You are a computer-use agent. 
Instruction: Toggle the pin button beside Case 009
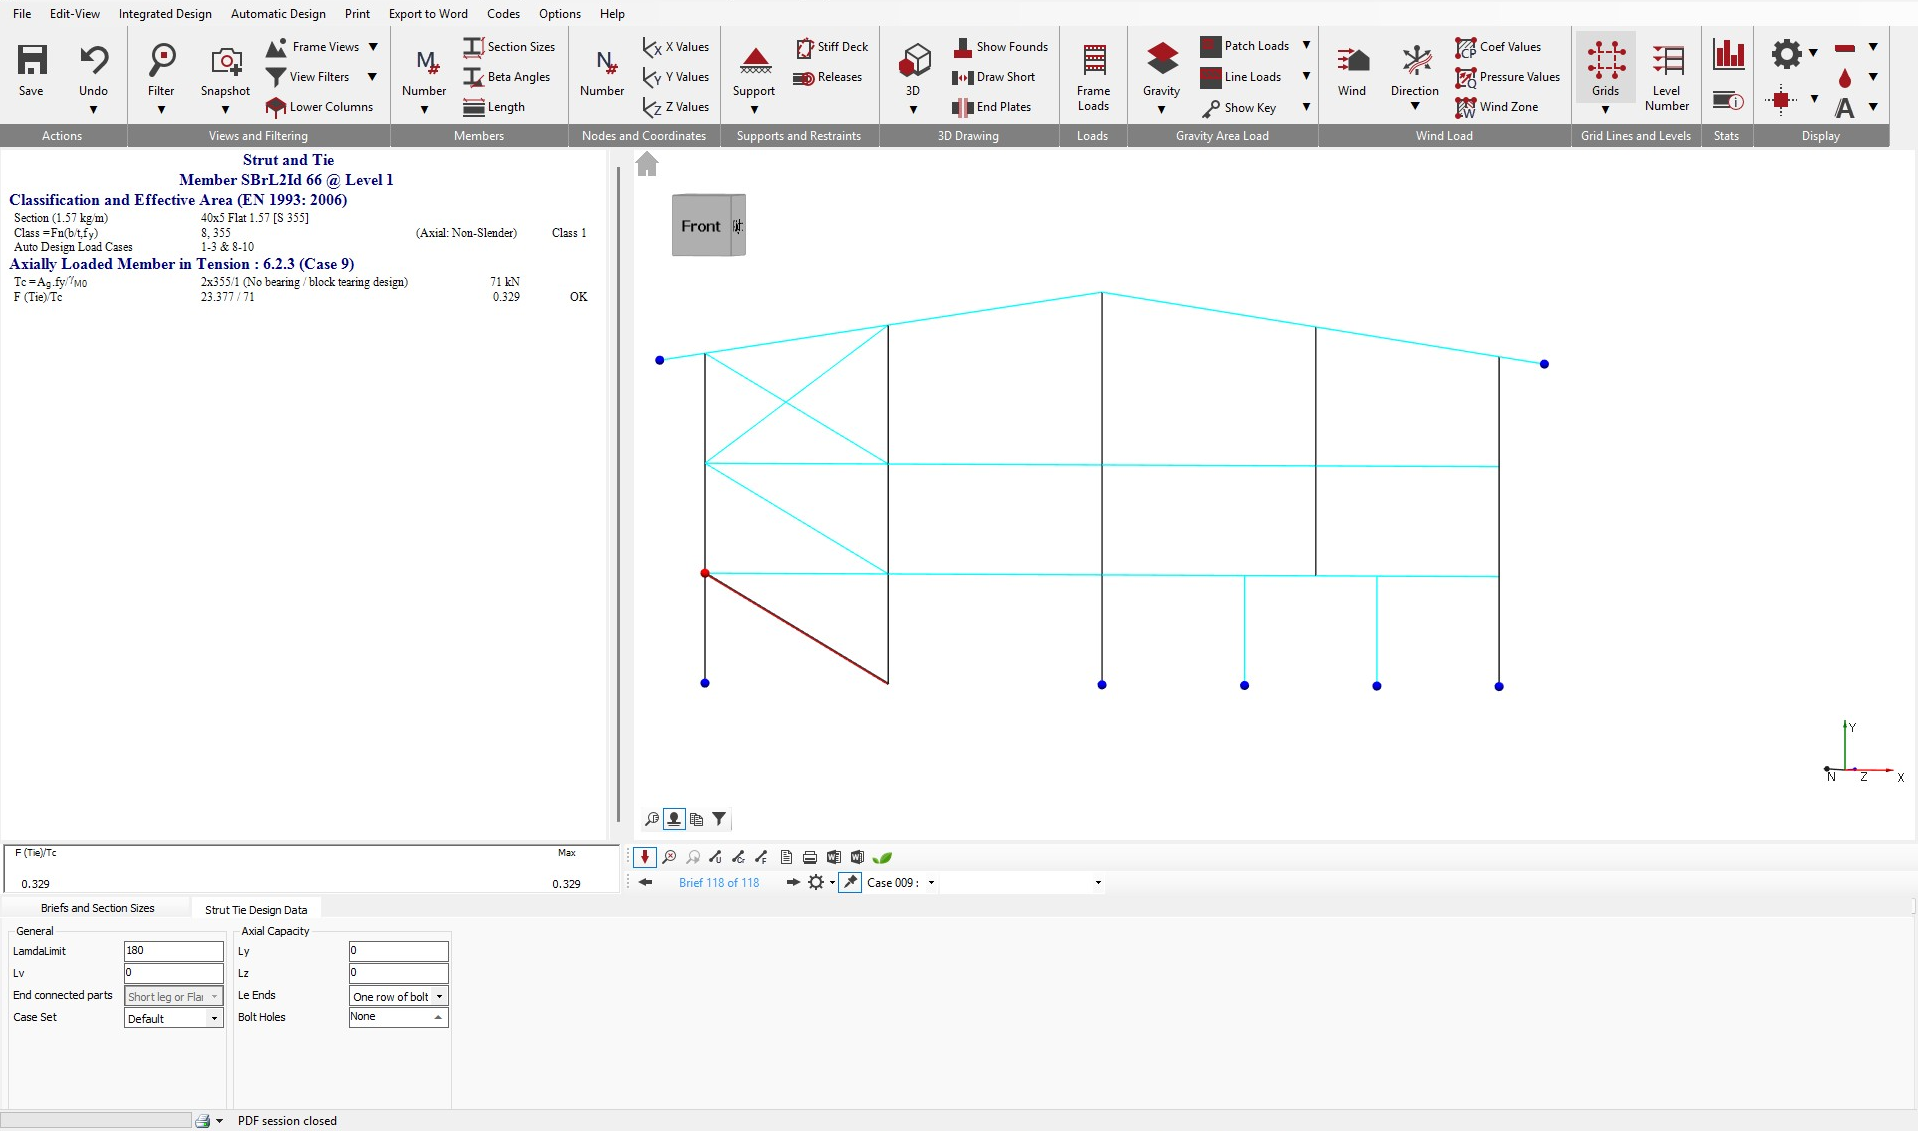click(850, 882)
